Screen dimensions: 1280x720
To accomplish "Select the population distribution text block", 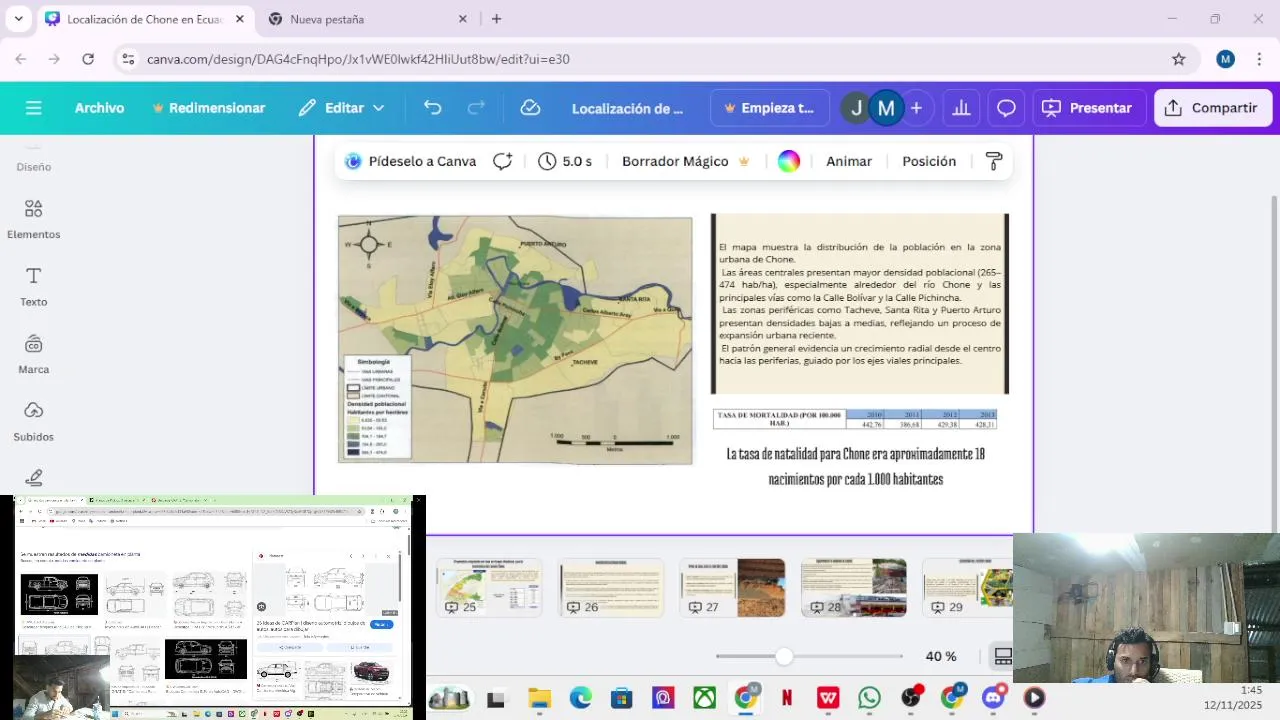I will [860, 304].
